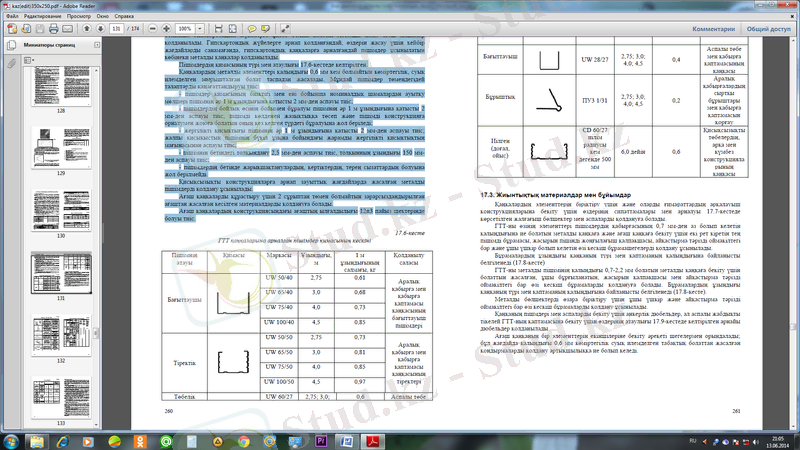This screenshot has width=800, height=450.
Task: Go to next page with down arrow
Action: (101, 30)
